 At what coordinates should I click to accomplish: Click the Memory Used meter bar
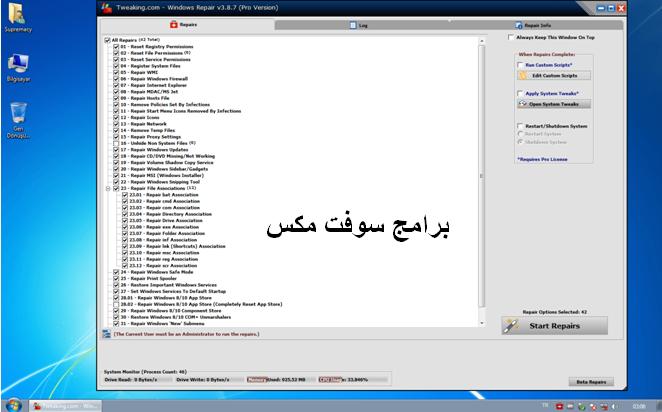(280, 379)
